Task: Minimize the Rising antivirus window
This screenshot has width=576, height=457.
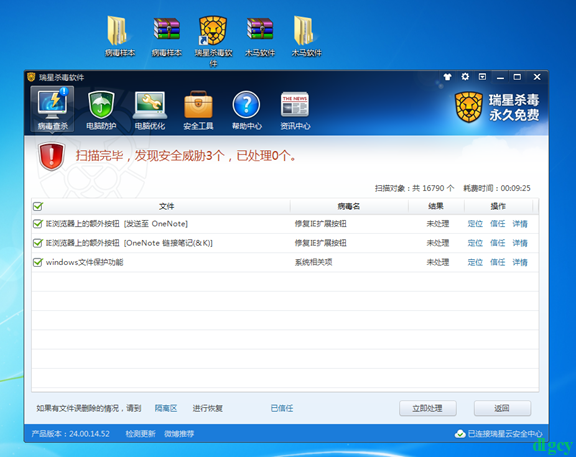Action: 500,77
